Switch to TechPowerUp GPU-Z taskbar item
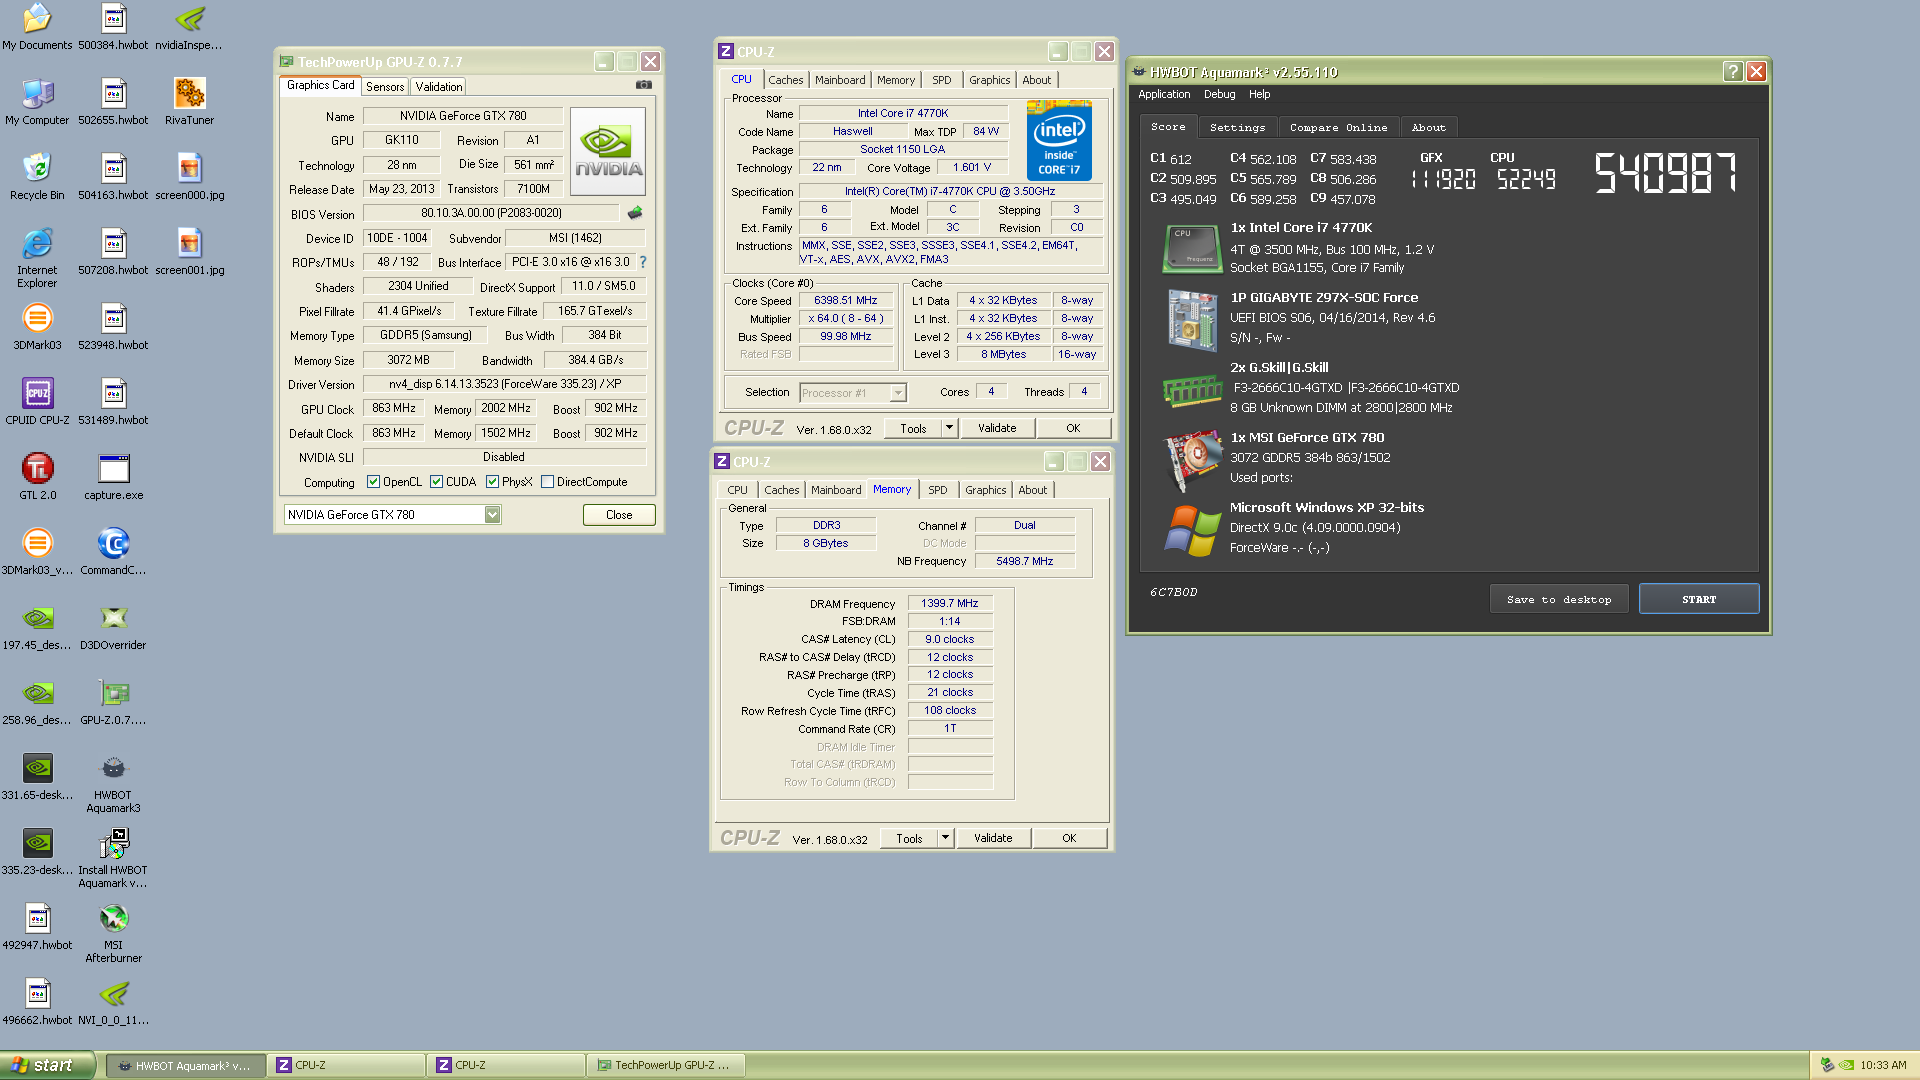 tap(665, 1065)
